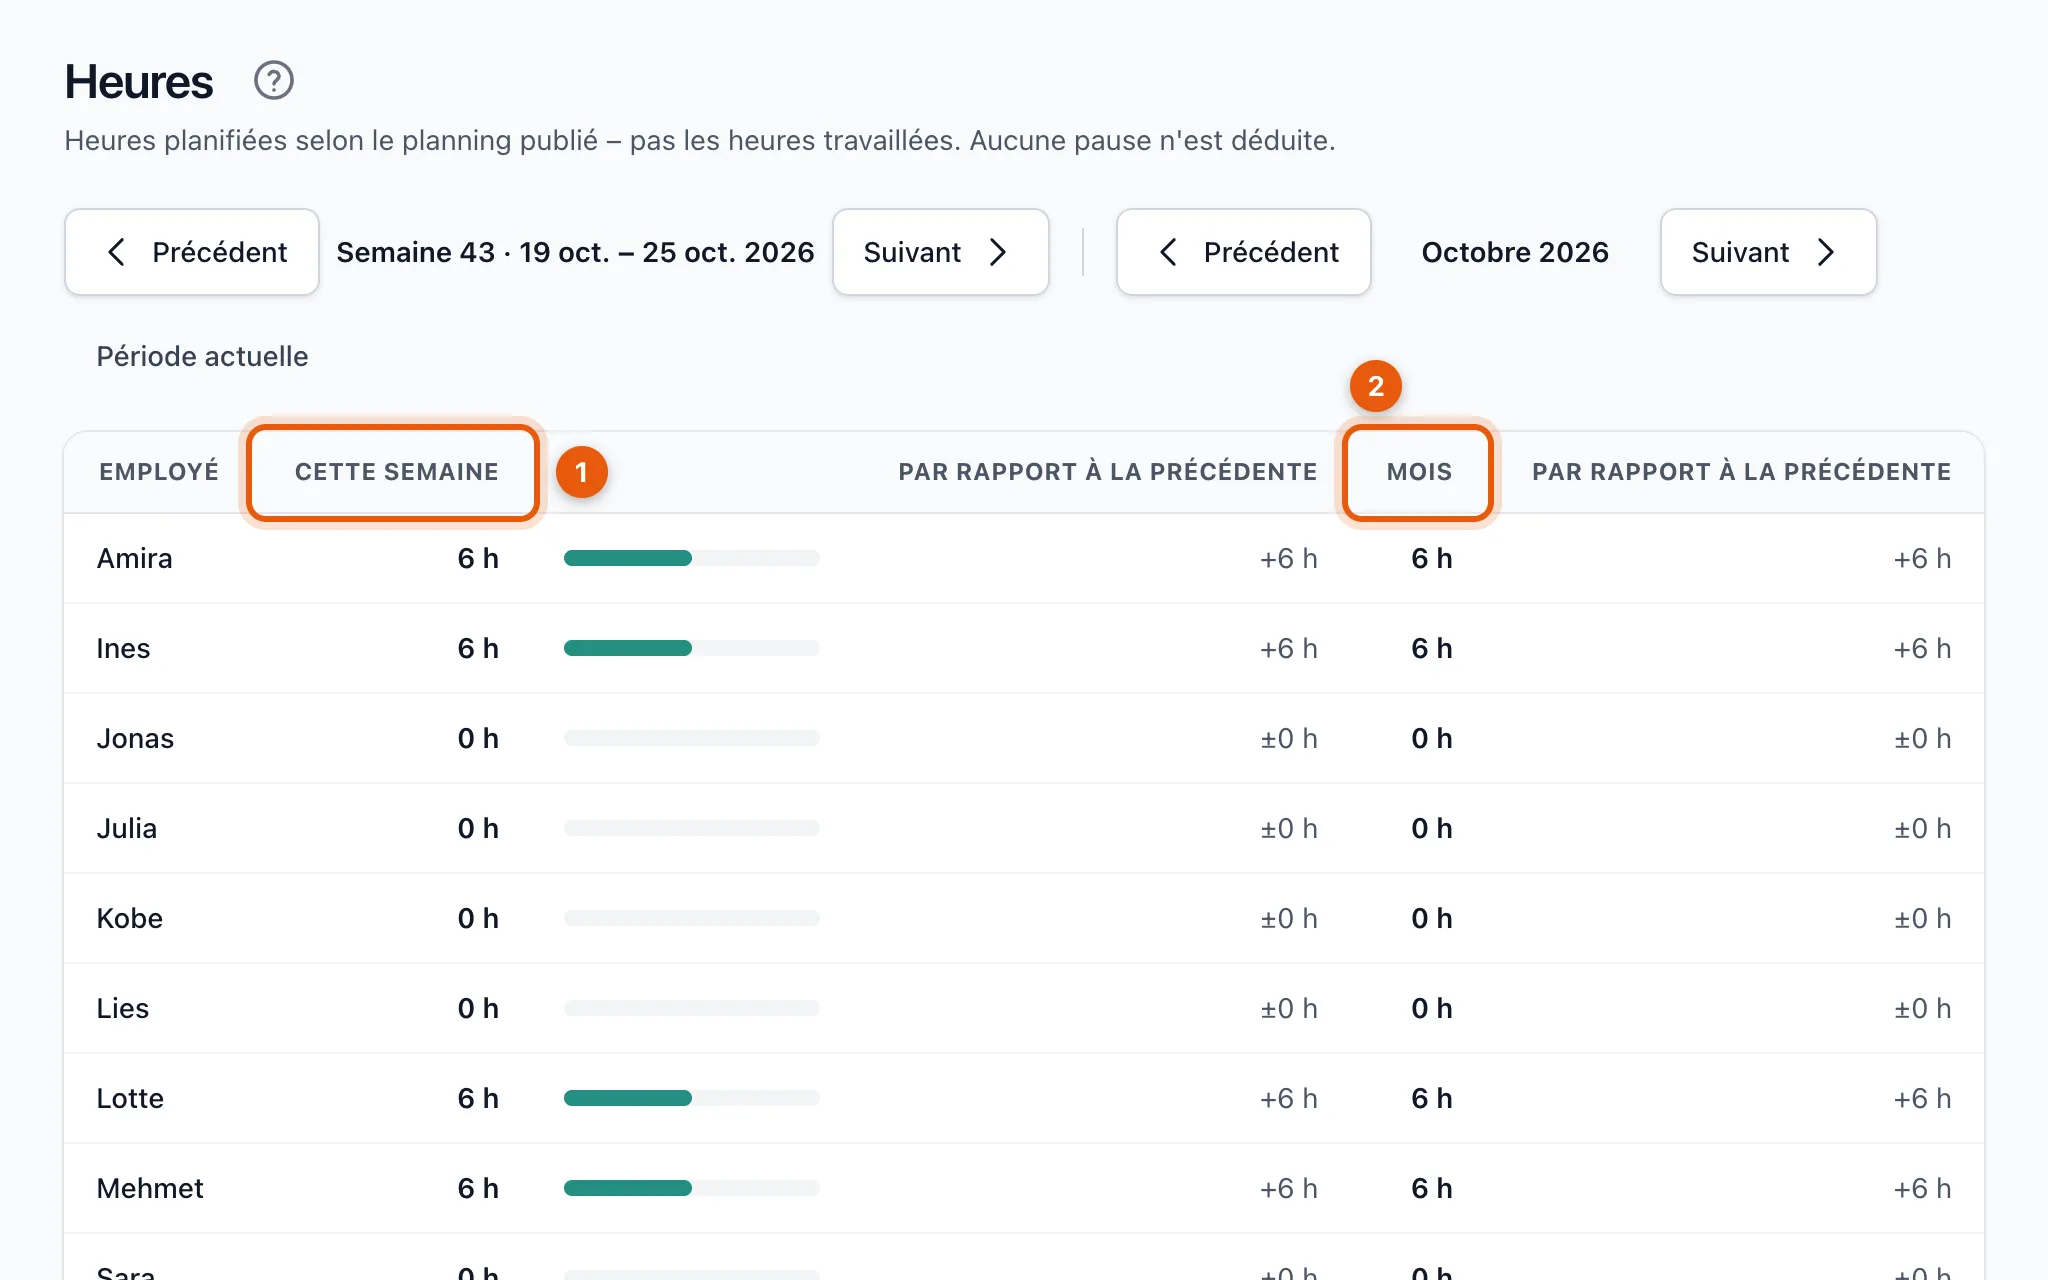Click the Période actuelle label

point(202,356)
